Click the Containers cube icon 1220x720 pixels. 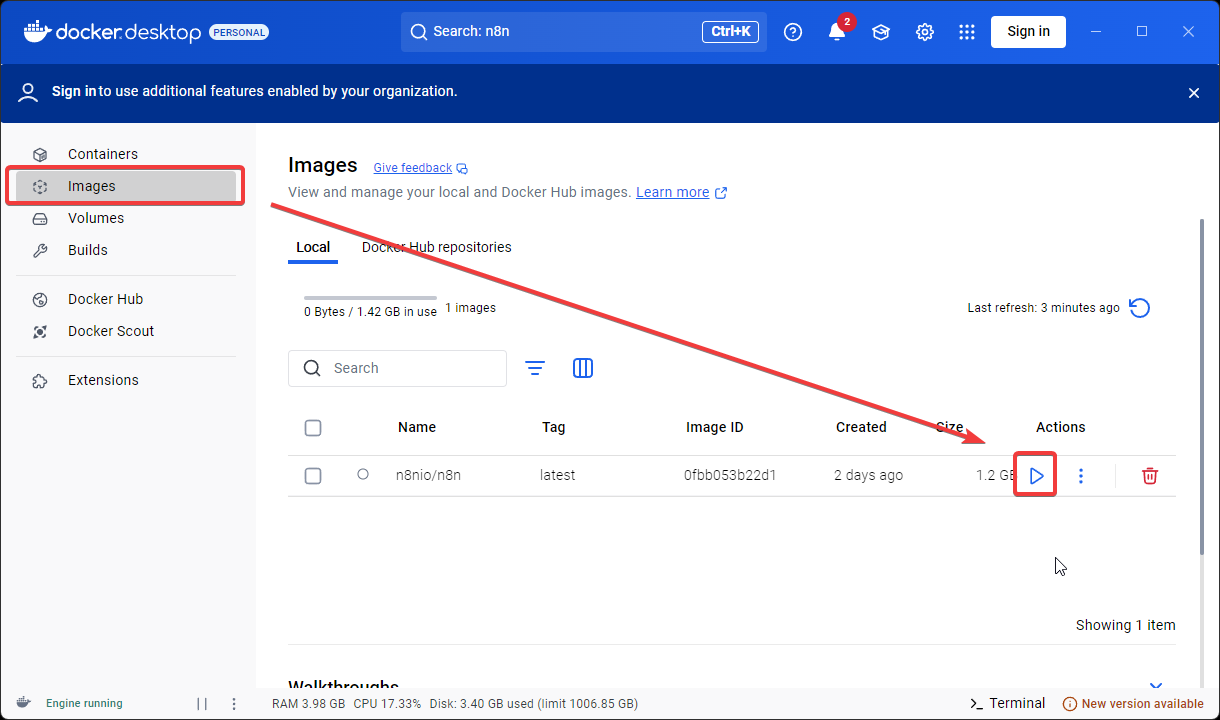pos(40,154)
